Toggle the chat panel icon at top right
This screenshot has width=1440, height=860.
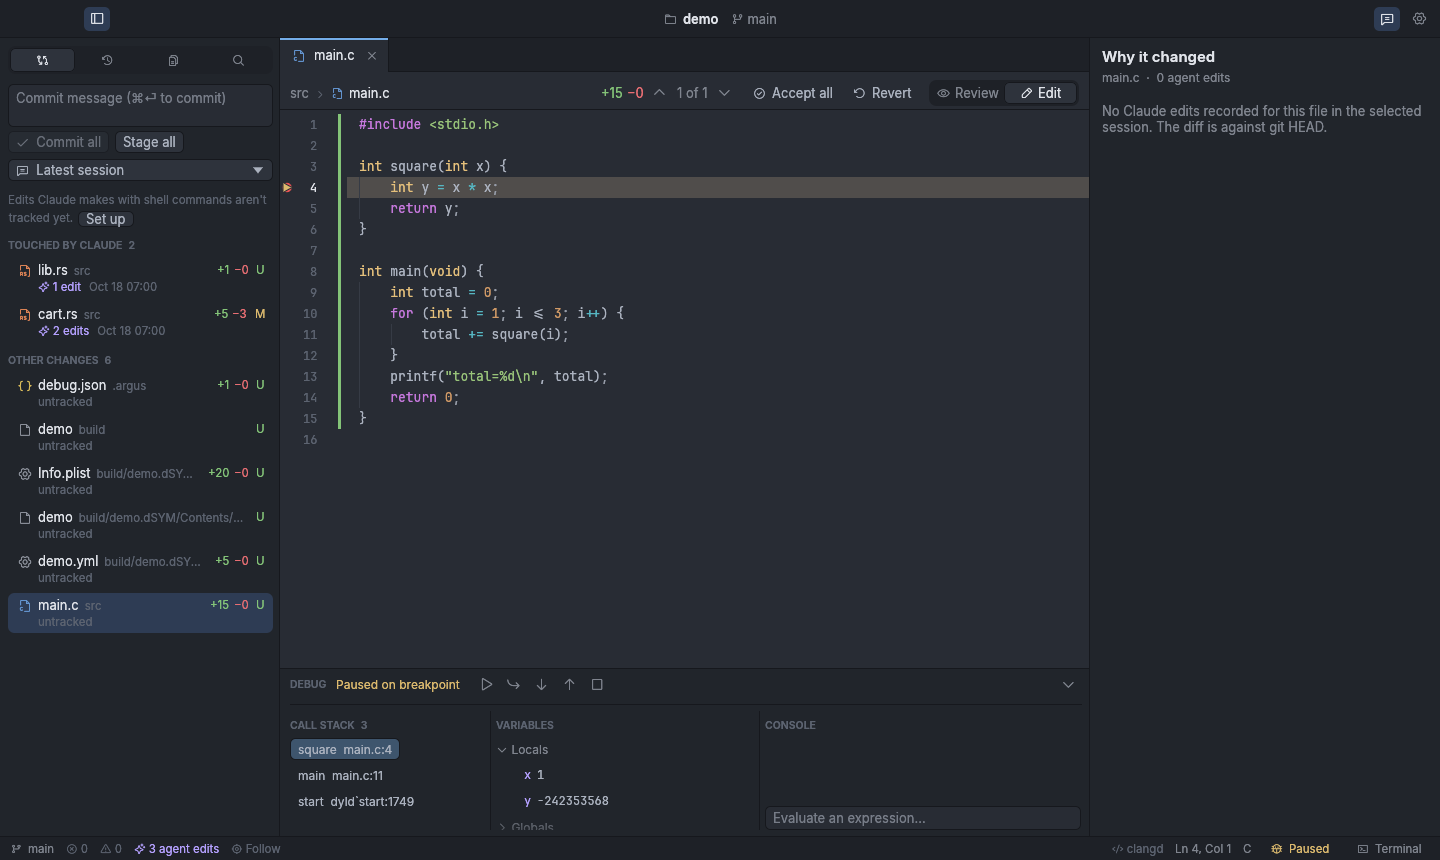tap(1387, 19)
